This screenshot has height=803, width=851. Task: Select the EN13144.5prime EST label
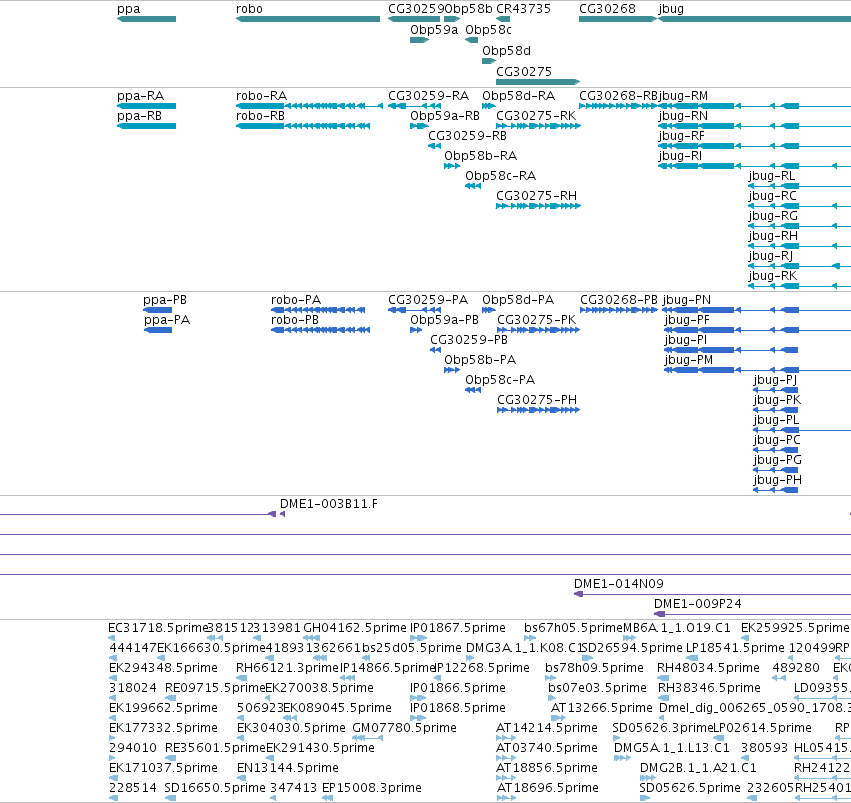[x=288, y=768]
